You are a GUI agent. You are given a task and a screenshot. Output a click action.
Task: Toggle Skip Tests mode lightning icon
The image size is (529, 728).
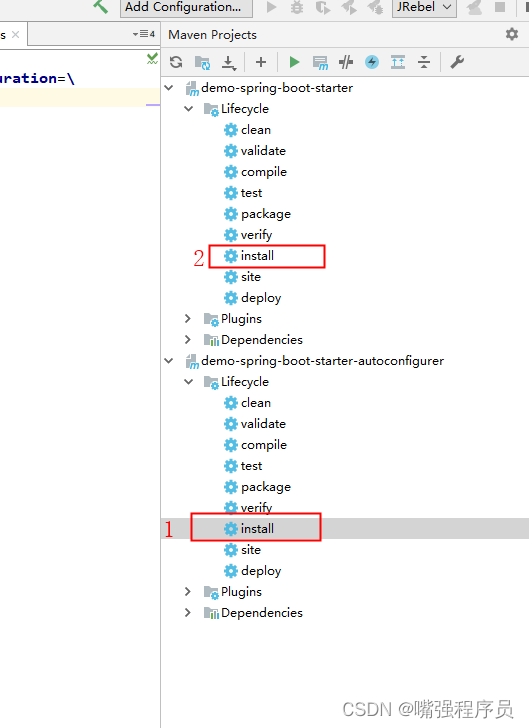372,62
